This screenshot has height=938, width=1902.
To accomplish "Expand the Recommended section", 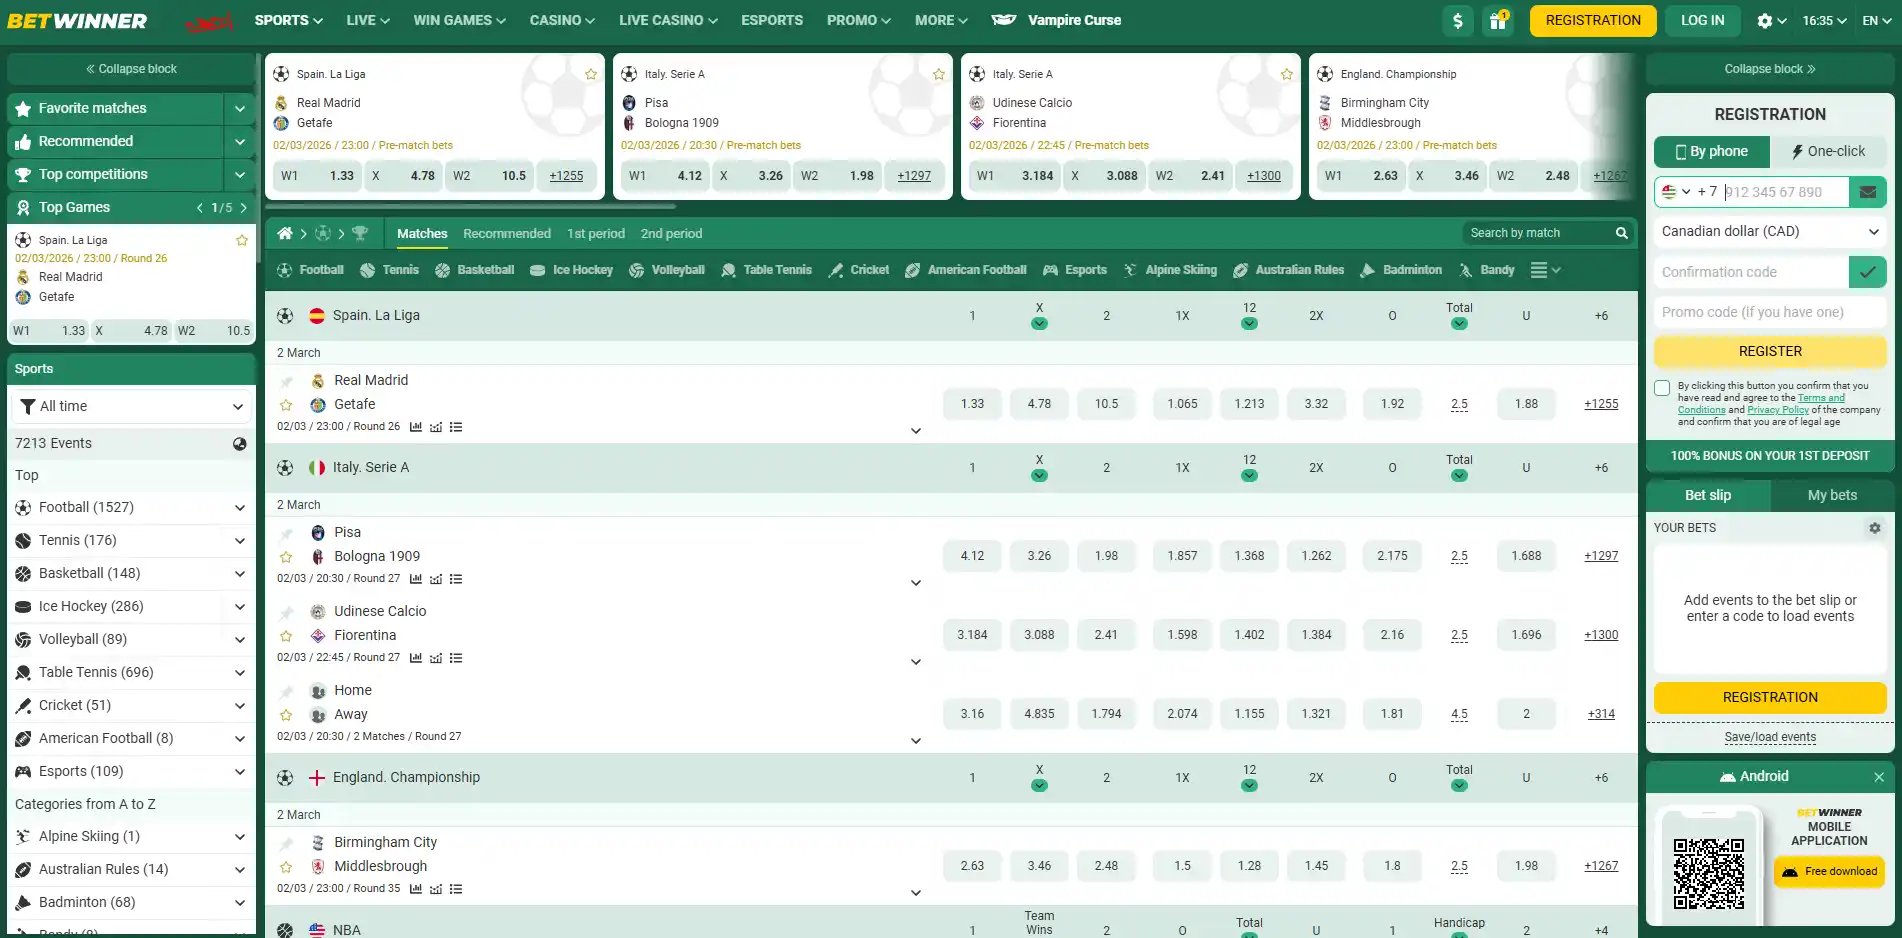I will coord(240,141).
